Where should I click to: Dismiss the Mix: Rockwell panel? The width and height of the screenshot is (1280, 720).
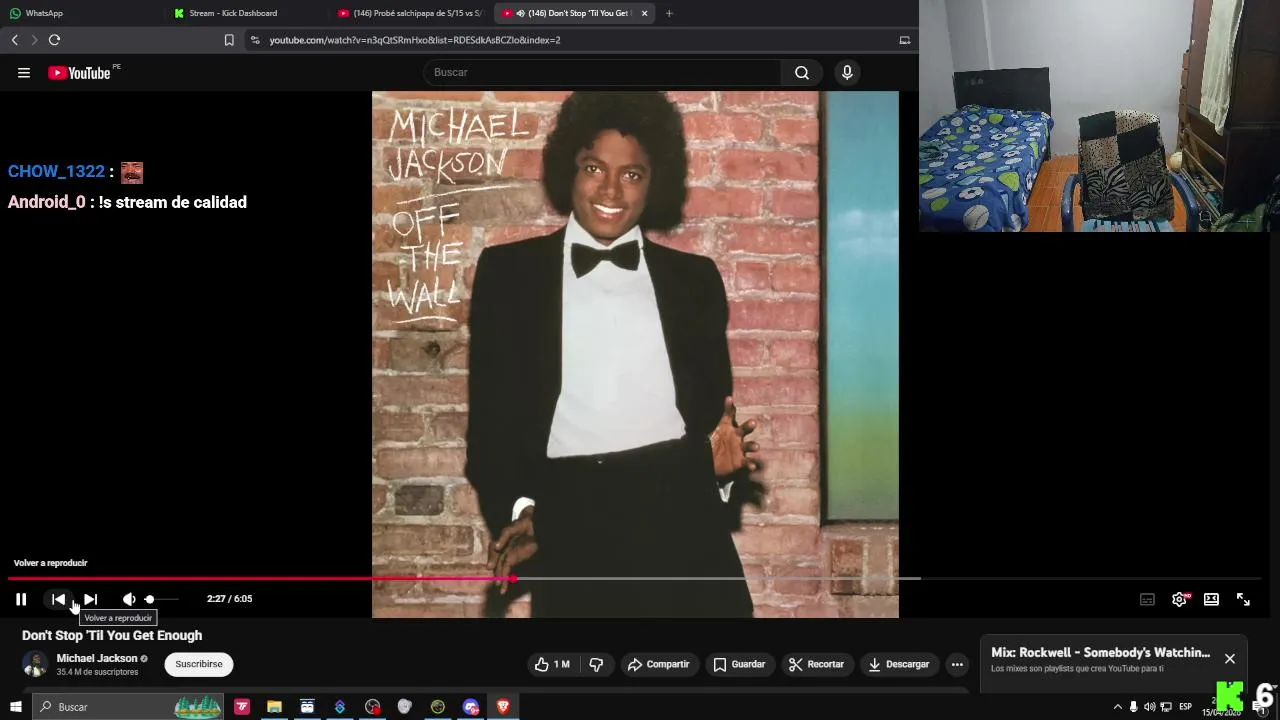click(1230, 659)
